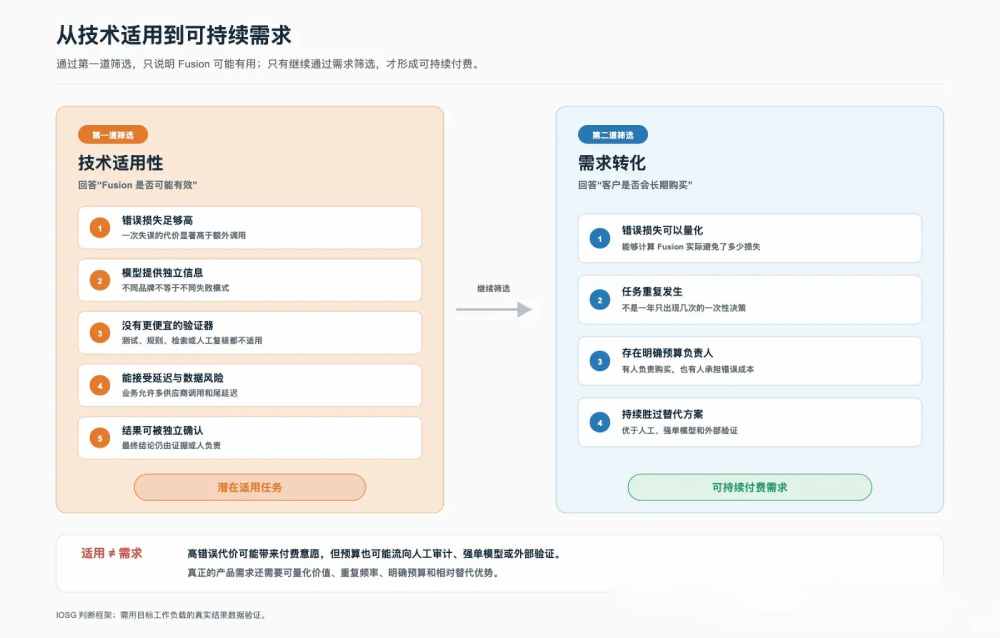Click the card title 持续胜过替代方案
The image size is (1000, 638).
pos(663,414)
